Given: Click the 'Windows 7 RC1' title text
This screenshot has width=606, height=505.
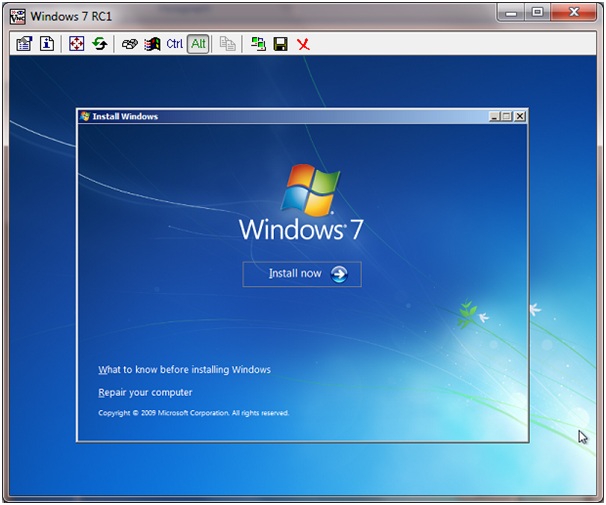Looking at the screenshot, I should coord(71,17).
